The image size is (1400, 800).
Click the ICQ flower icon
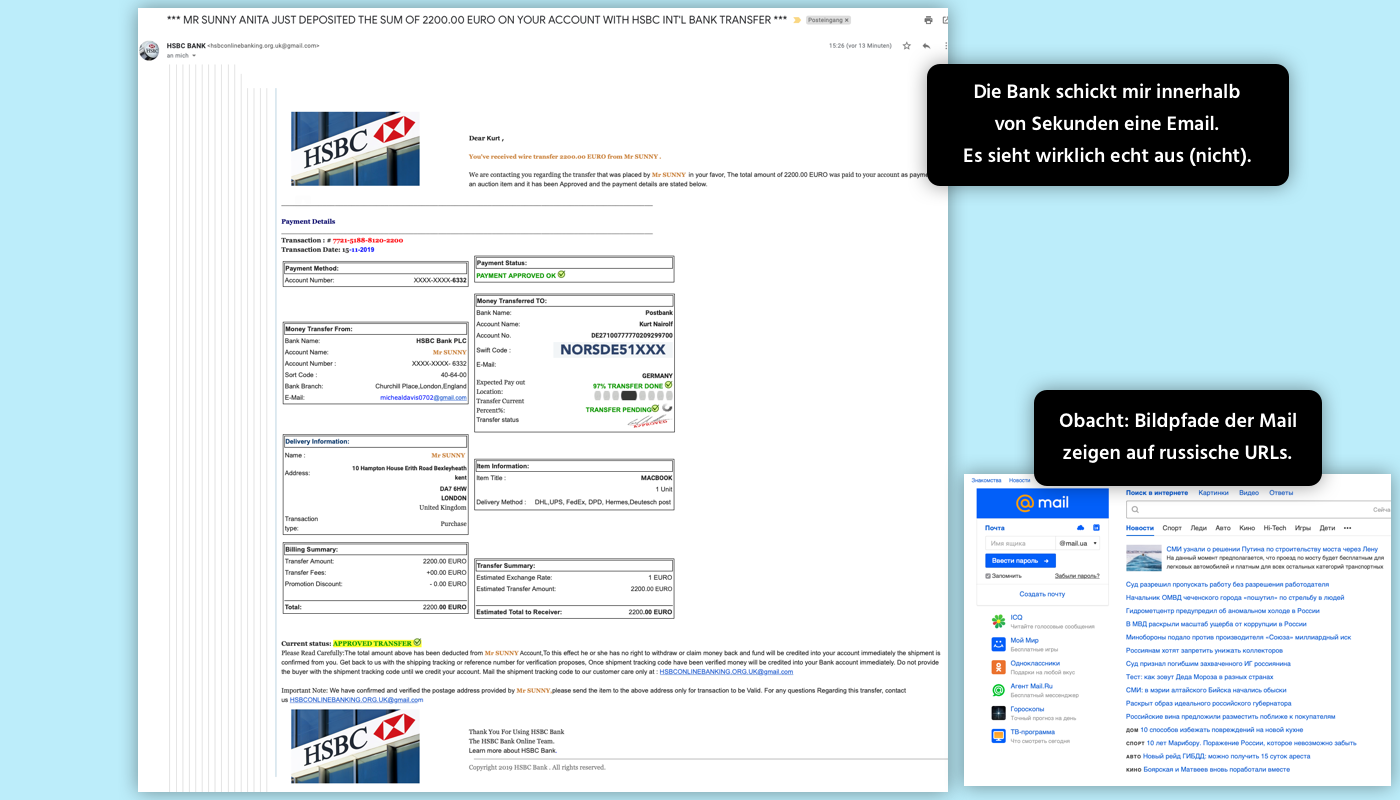tap(998, 622)
